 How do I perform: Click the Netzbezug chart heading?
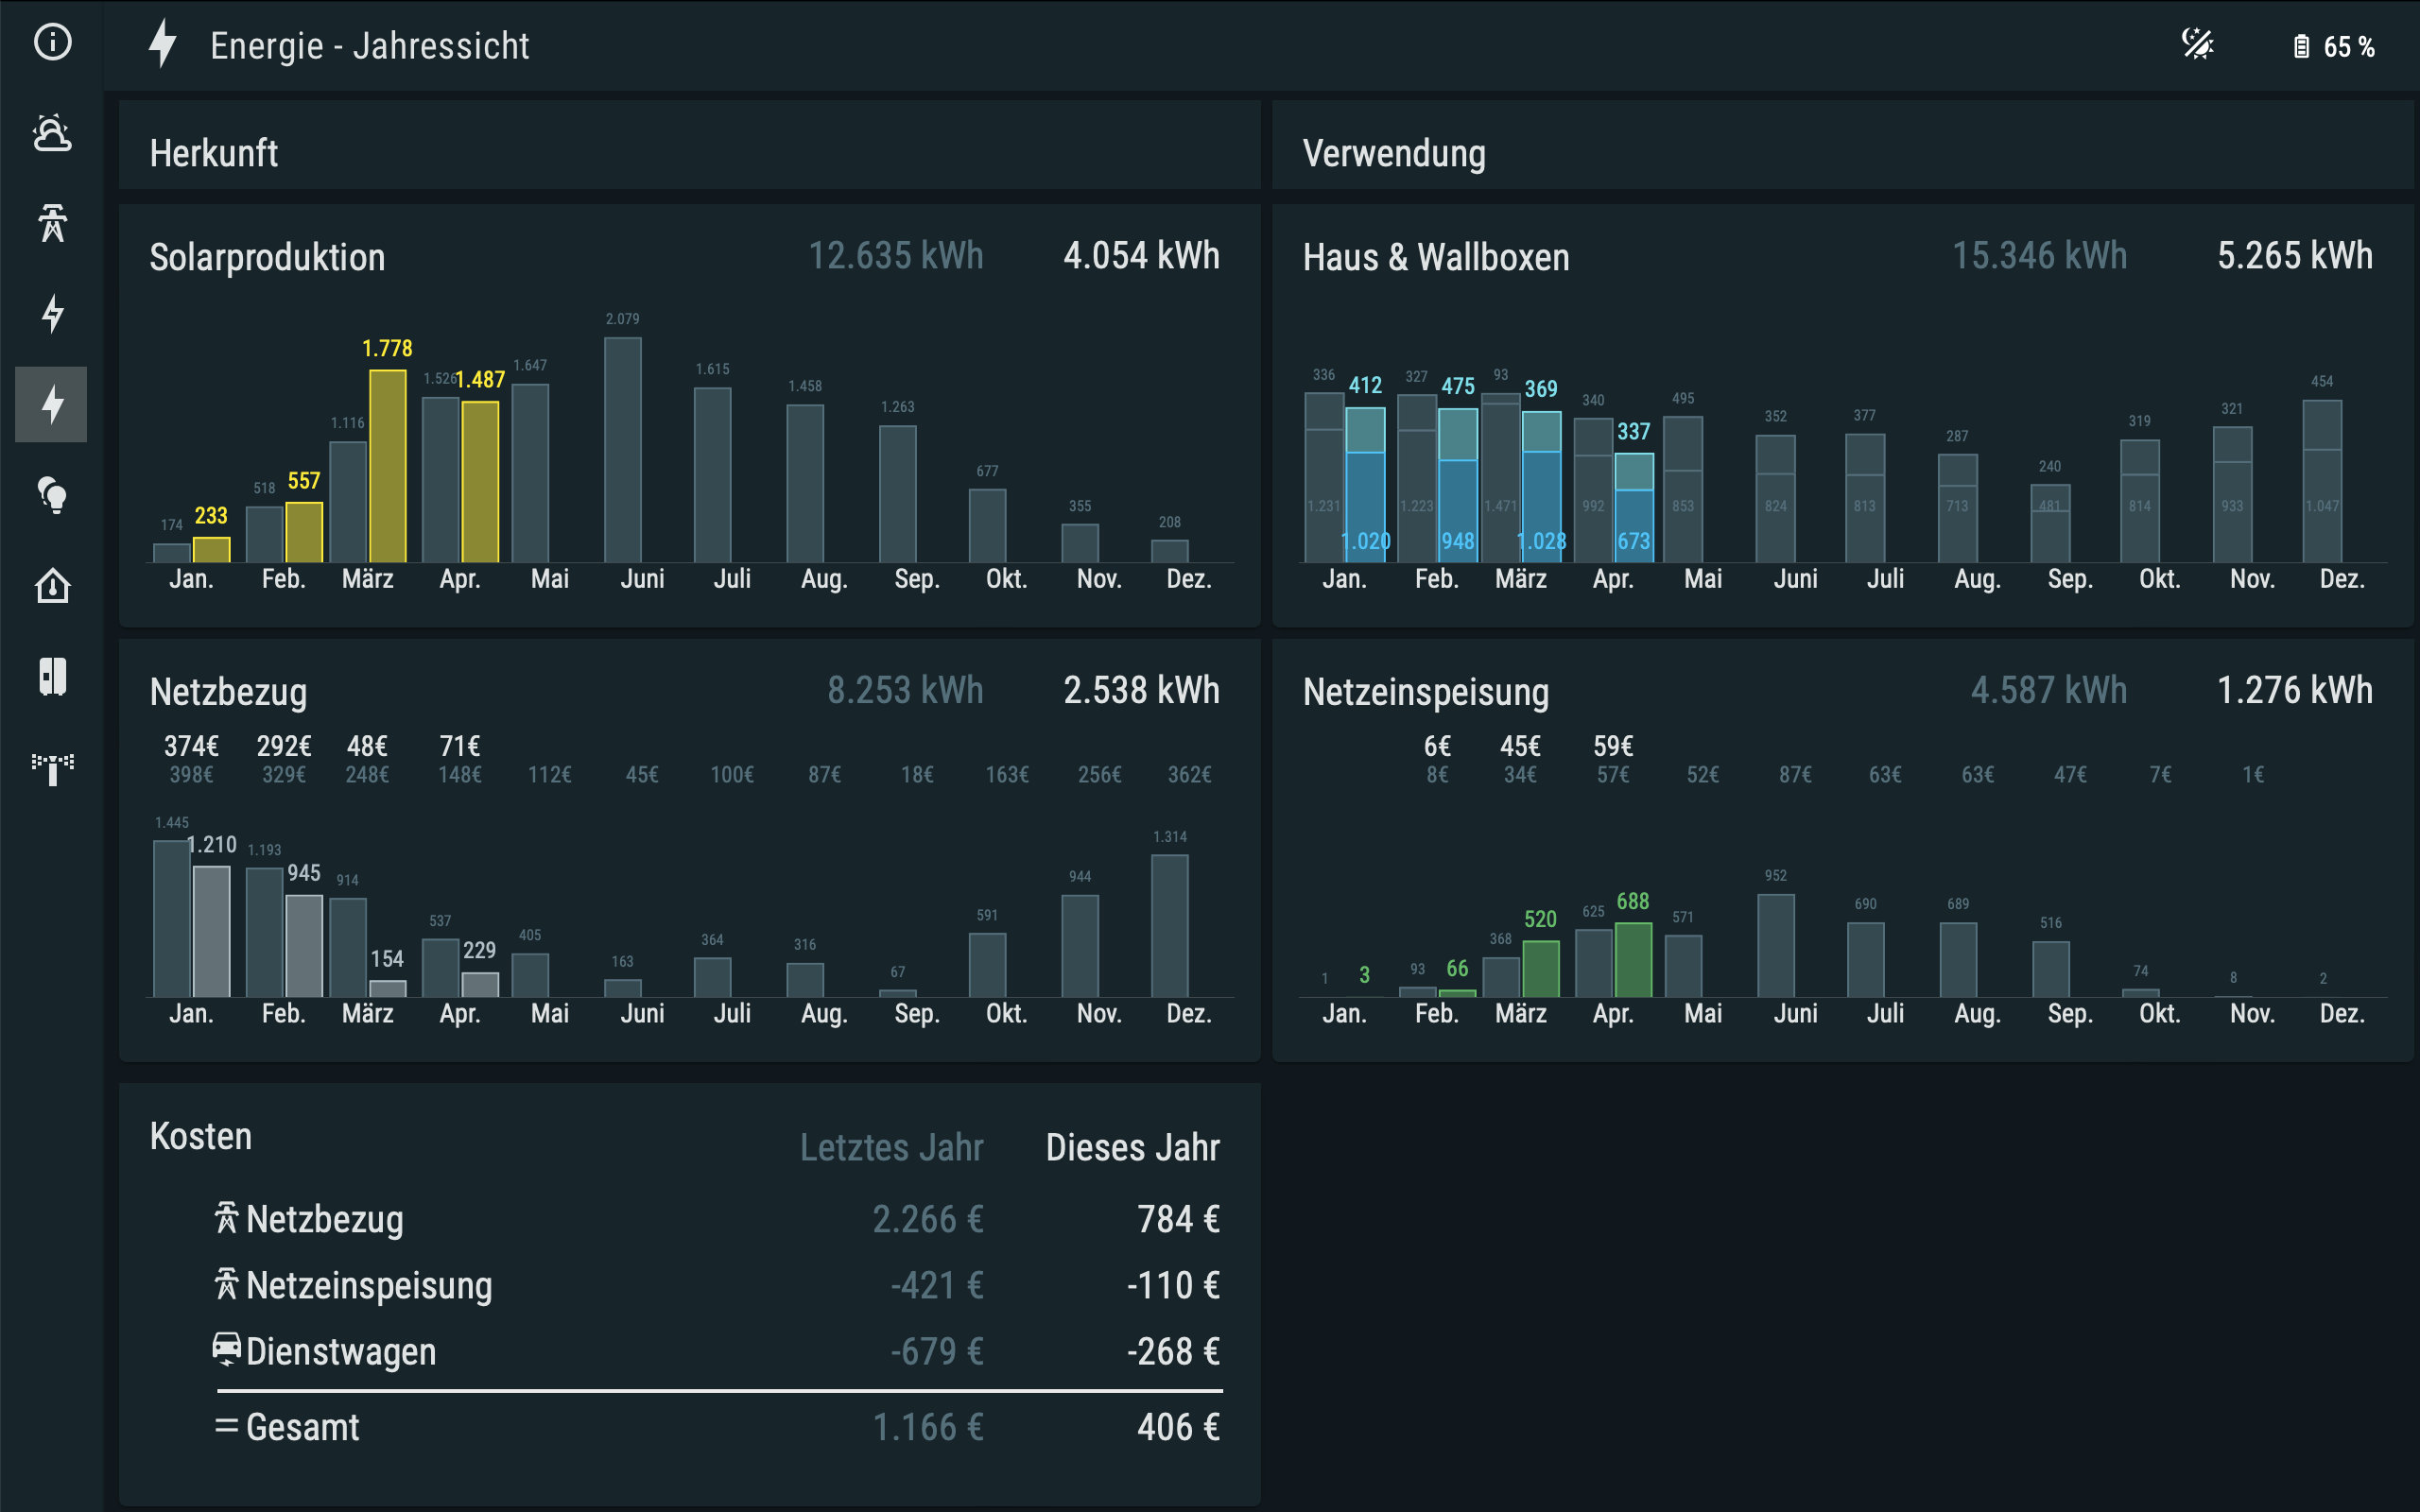(x=228, y=692)
